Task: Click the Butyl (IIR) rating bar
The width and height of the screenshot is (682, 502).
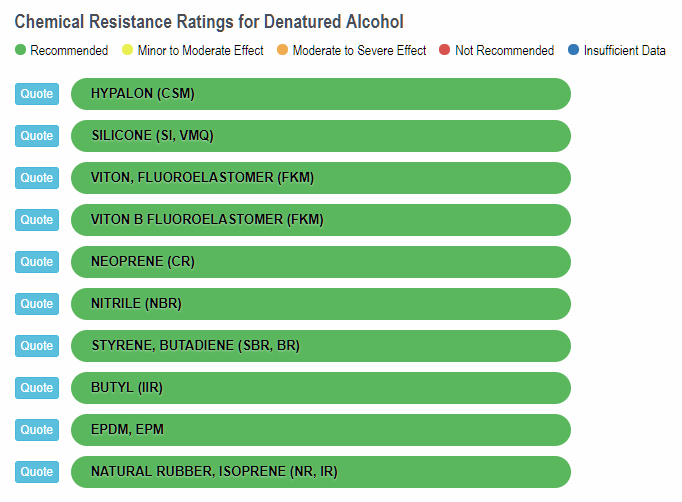Action: [320, 388]
